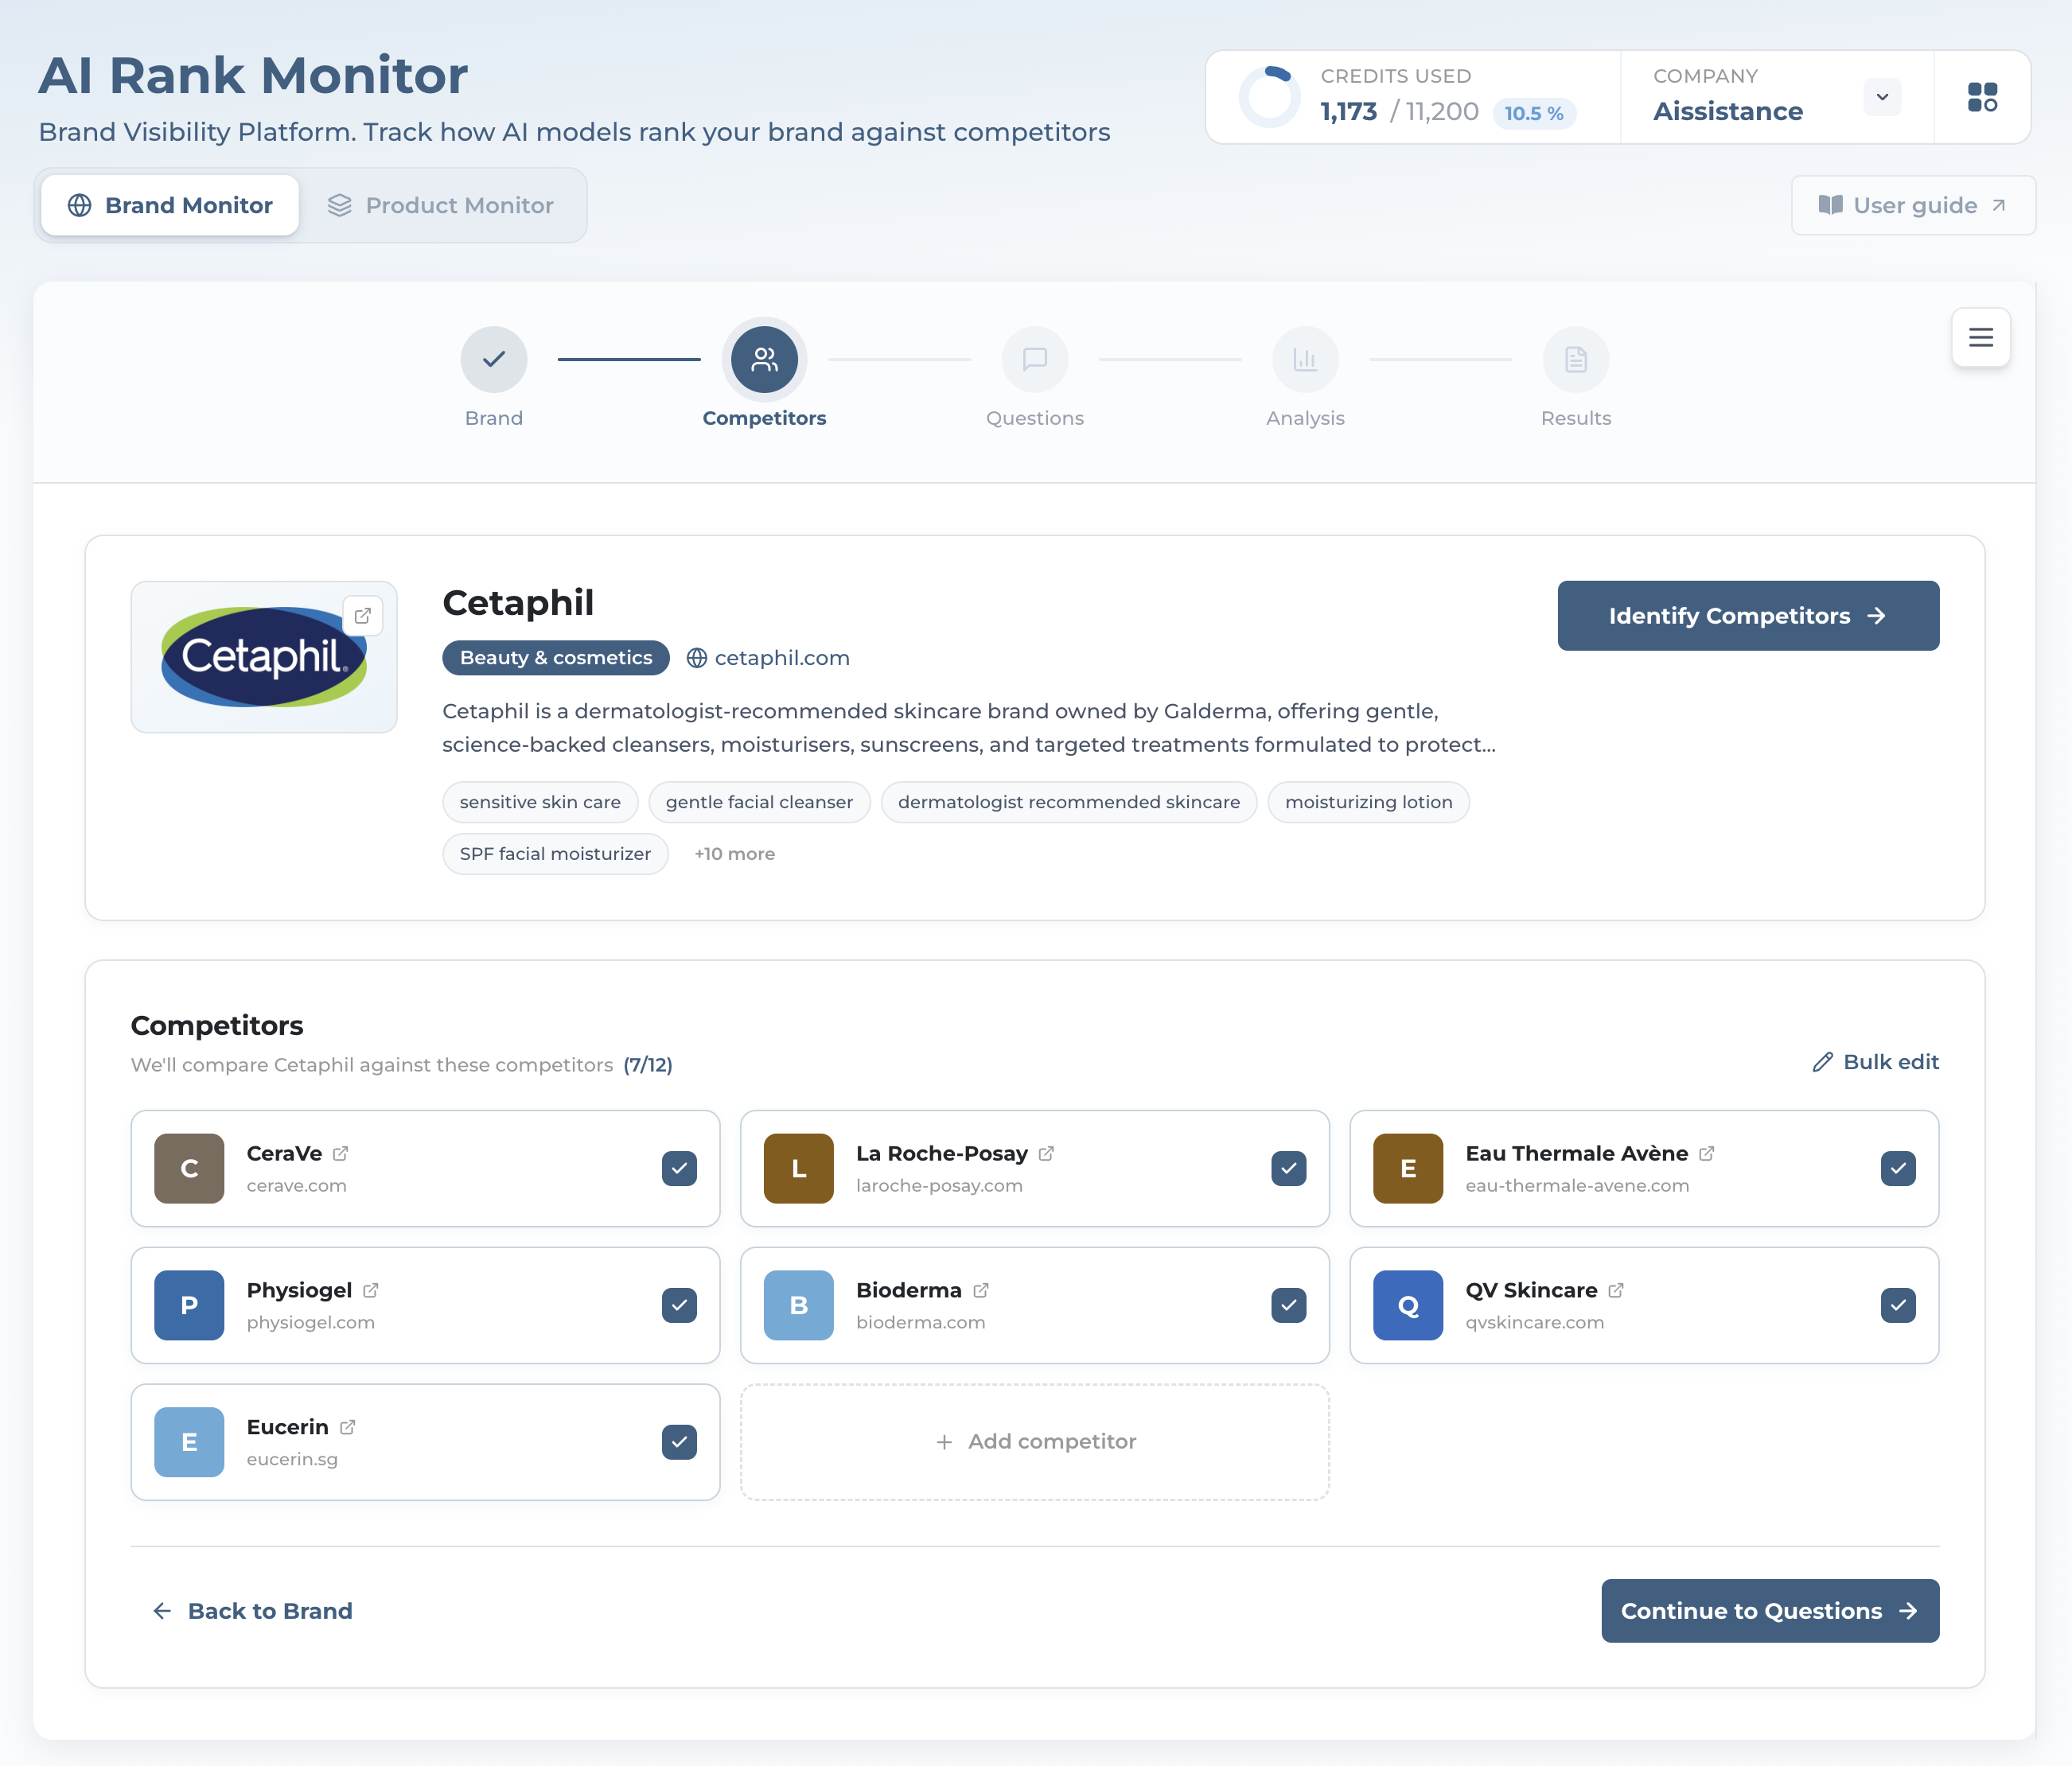
Task: Click the Cetaphil logo thumbnail
Action: coord(264,657)
